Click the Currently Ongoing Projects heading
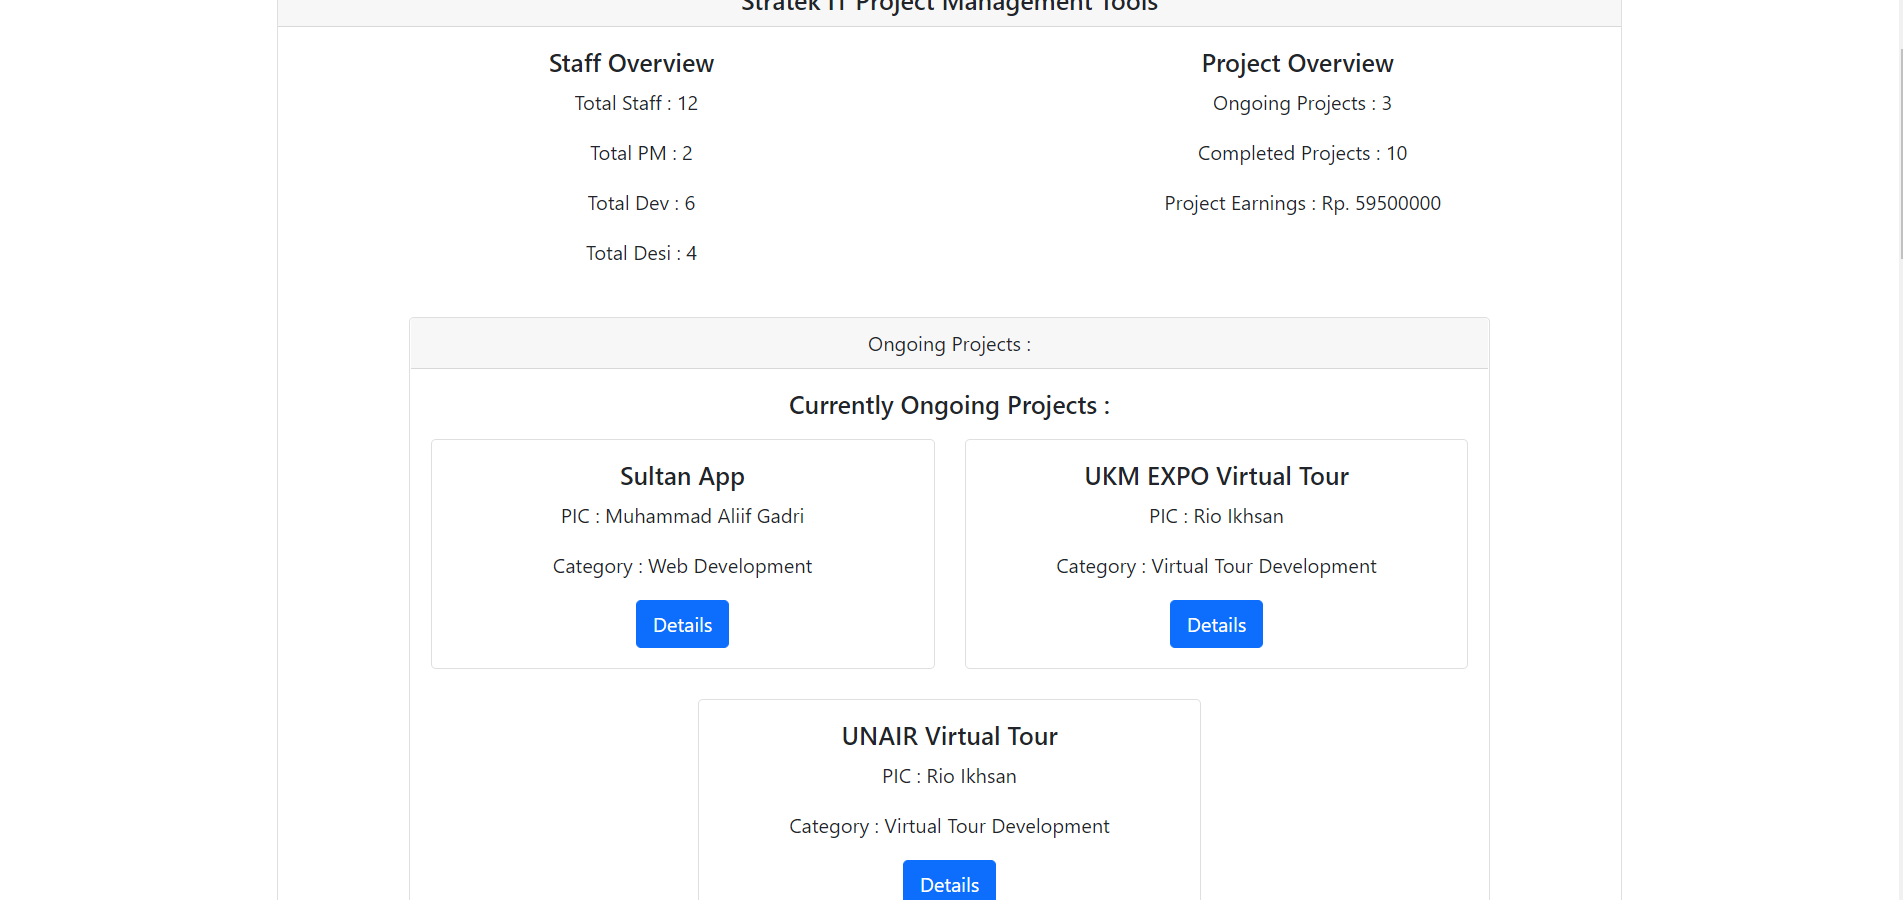 point(949,405)
